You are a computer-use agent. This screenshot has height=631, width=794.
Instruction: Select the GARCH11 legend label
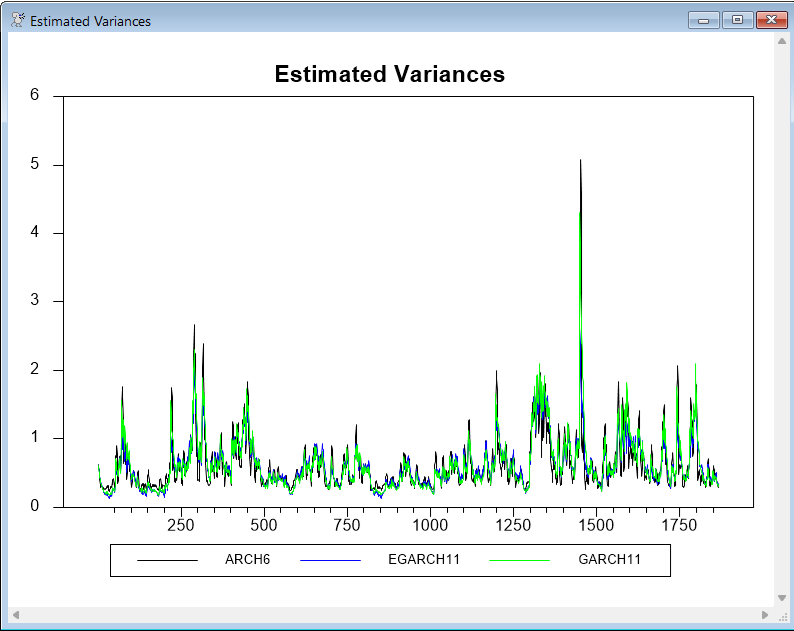click(609, 560)
